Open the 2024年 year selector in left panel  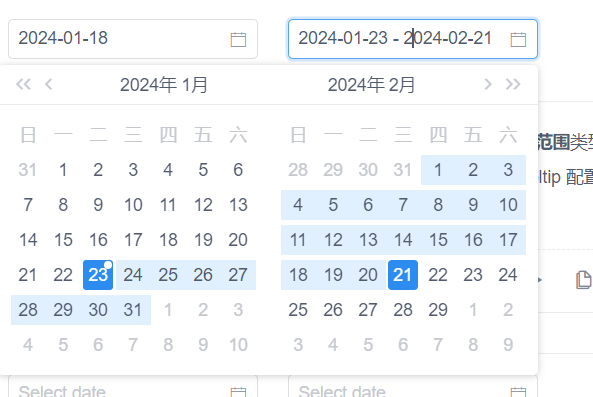pyautogui.click(x=149, y=85)
